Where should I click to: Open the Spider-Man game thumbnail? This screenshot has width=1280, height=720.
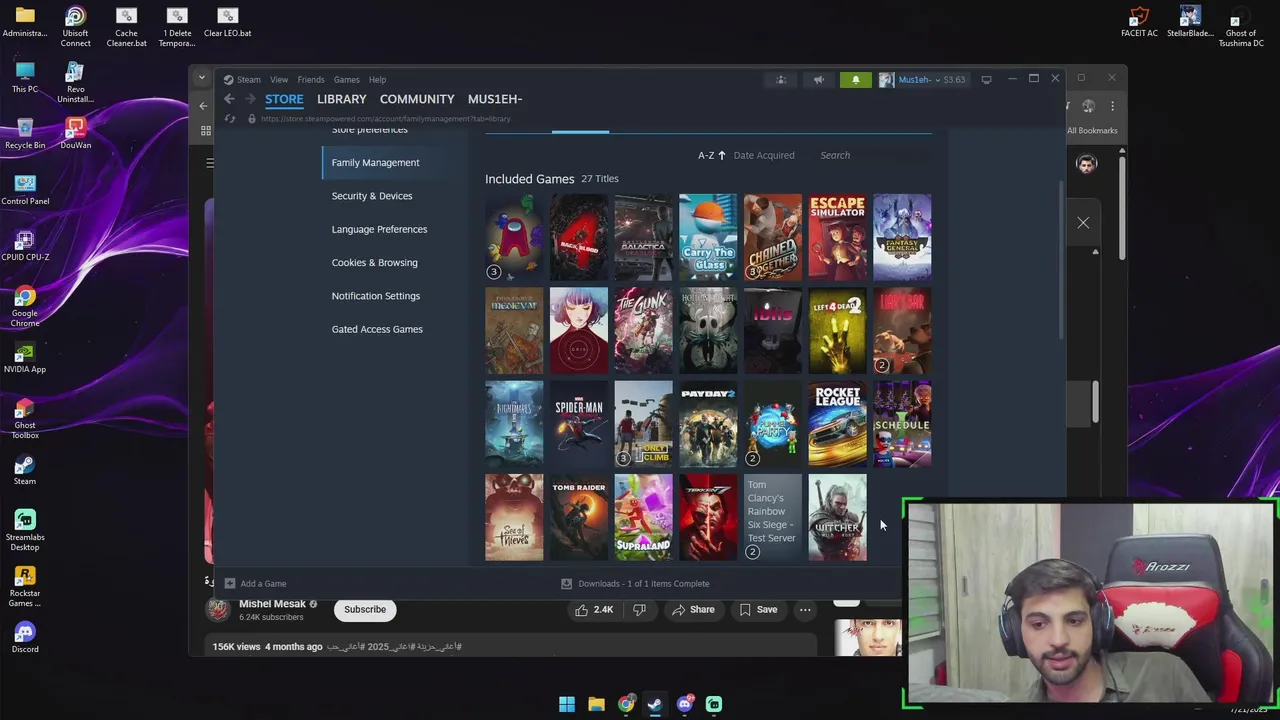point(579,424)
